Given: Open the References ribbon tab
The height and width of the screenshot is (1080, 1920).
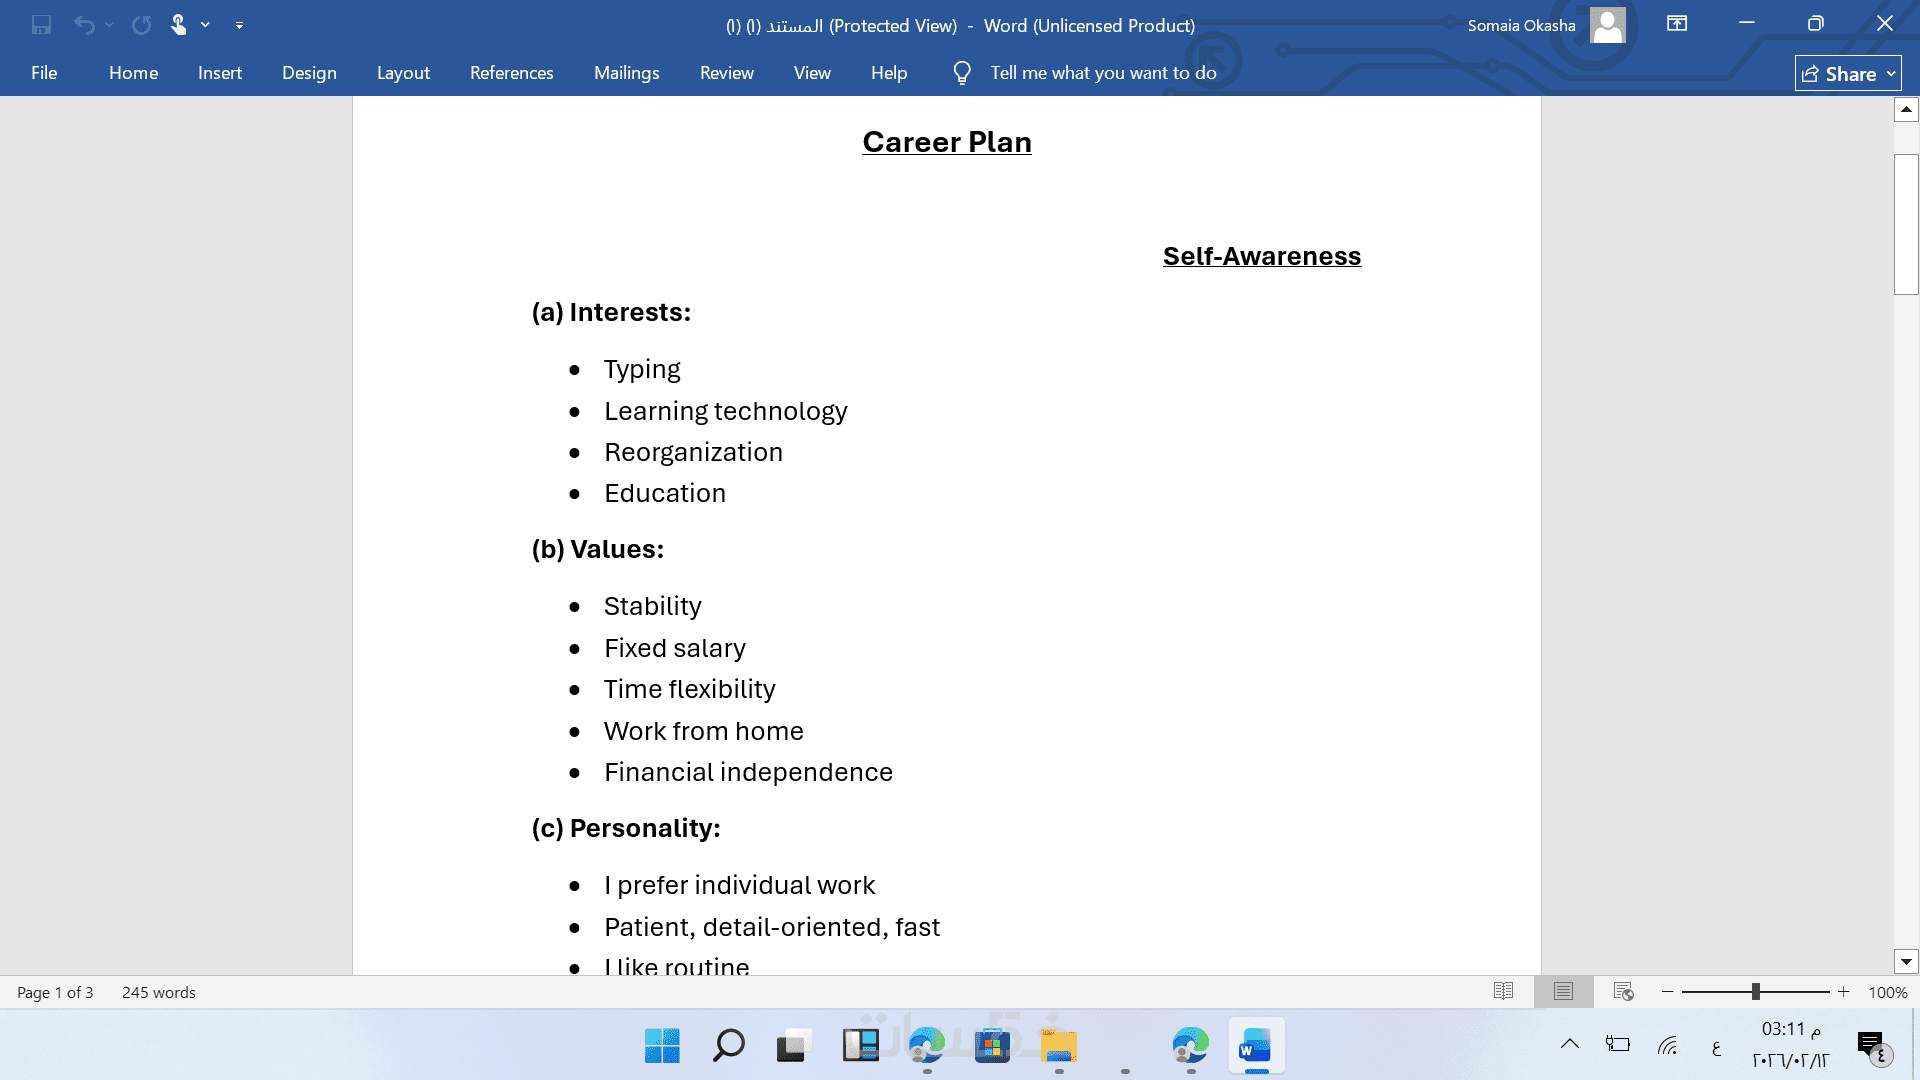Looking at the screenshot, I should tap(511, 73).
